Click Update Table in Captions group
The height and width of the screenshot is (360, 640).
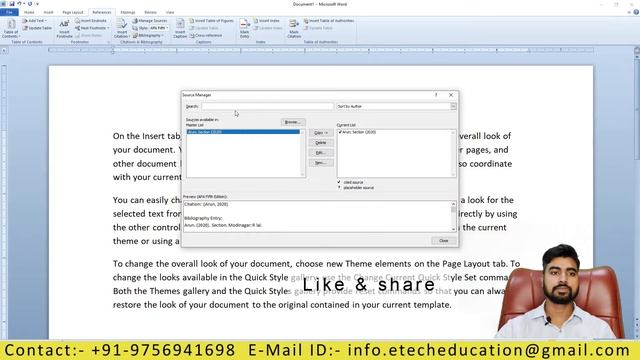click(204, 28)
